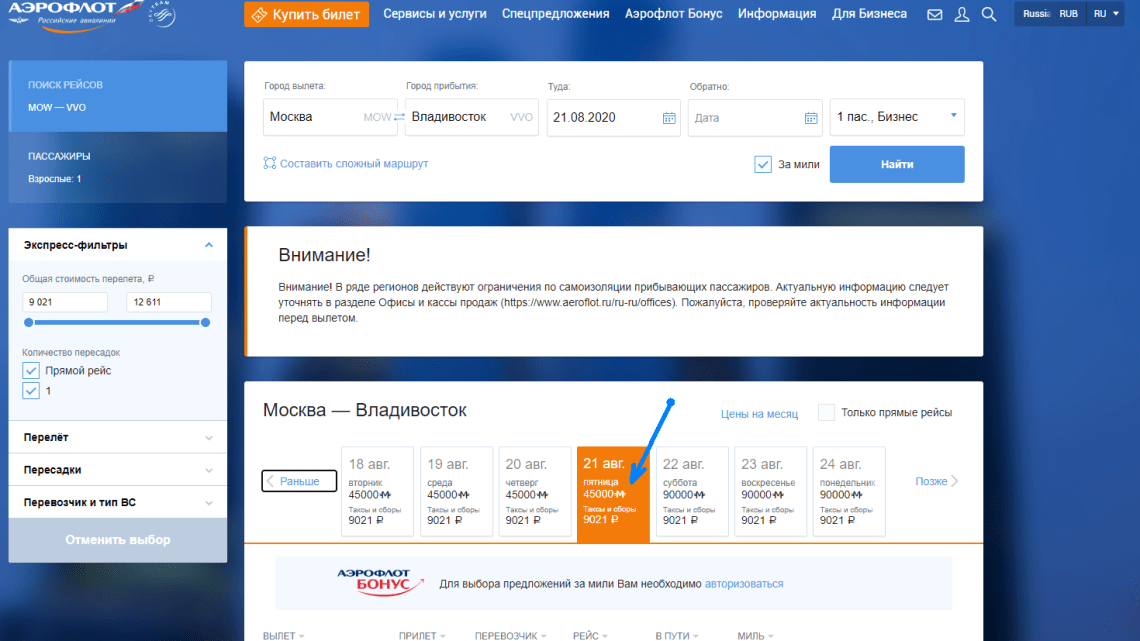
Task: Open the mail envelope icon in header
Action: [x=934, y=15]
